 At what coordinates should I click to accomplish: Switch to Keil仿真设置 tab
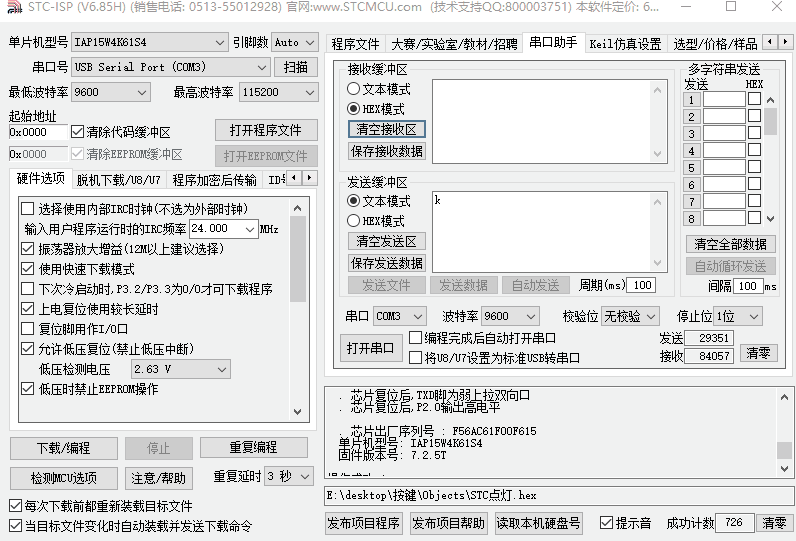[625, 44]
